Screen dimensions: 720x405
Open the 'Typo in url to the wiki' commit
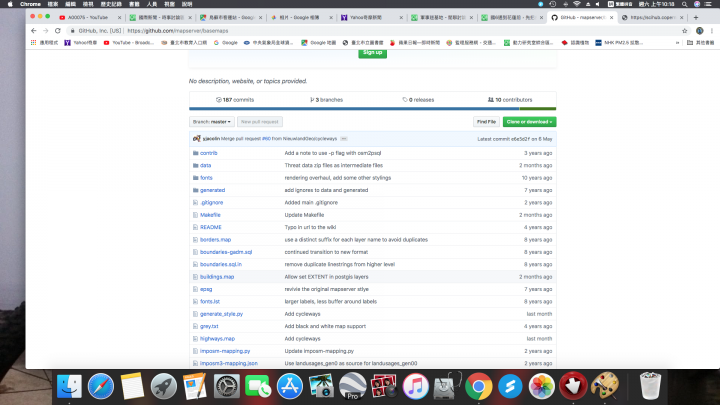tap(310, 227)
